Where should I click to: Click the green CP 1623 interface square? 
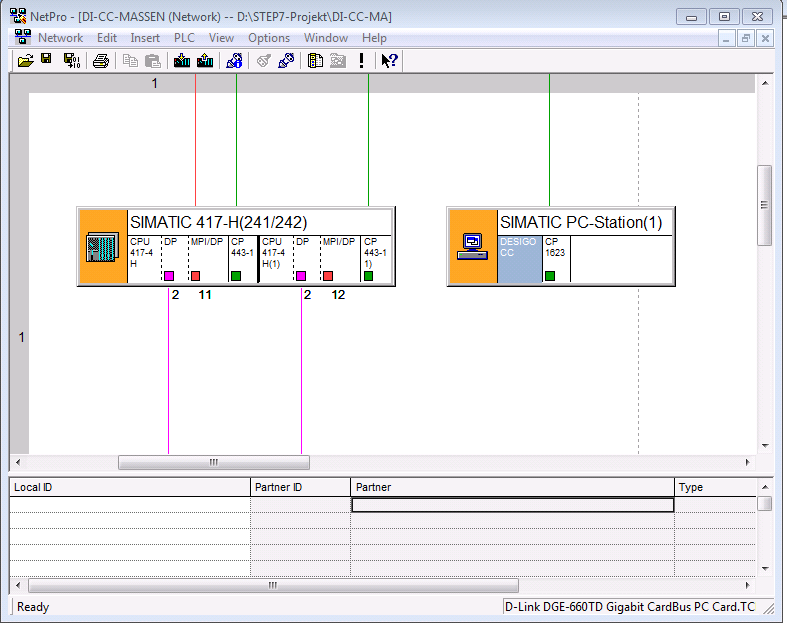(550, 276)
